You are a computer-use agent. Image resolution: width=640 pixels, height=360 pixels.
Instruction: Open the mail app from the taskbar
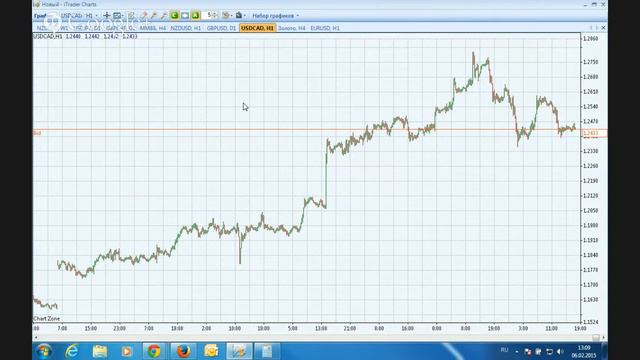click(x=211, y=351)
